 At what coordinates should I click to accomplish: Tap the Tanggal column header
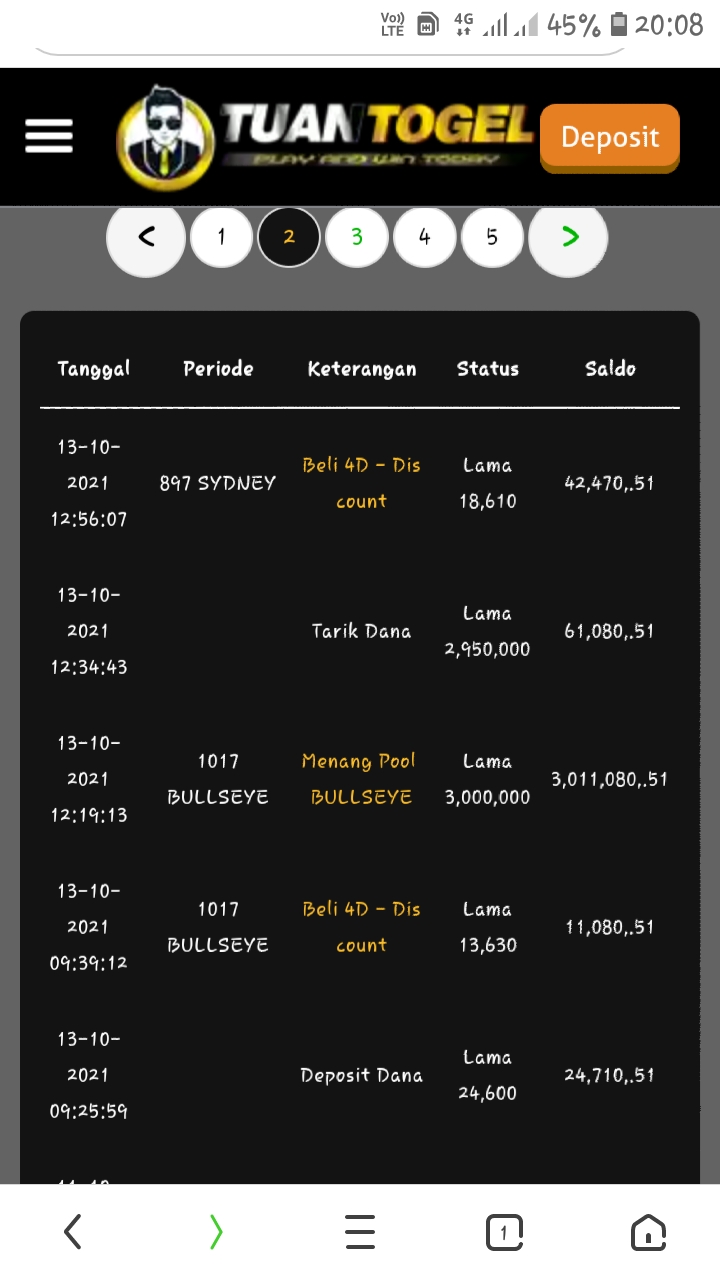click(x=94, y=369)
